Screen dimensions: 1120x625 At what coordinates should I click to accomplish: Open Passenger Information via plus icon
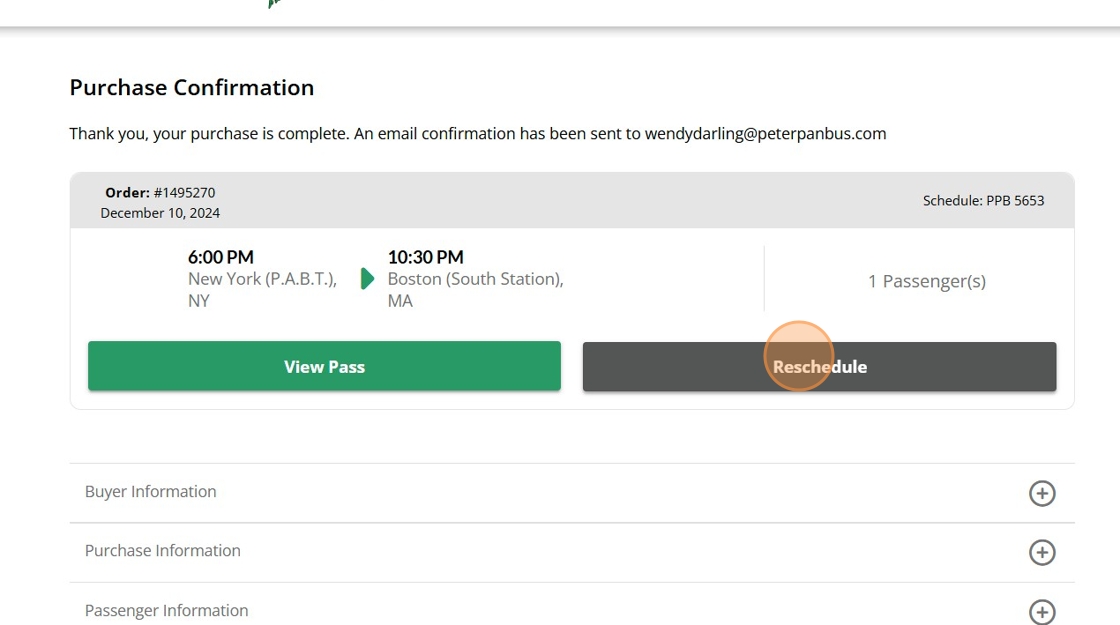coord(1042,612)
